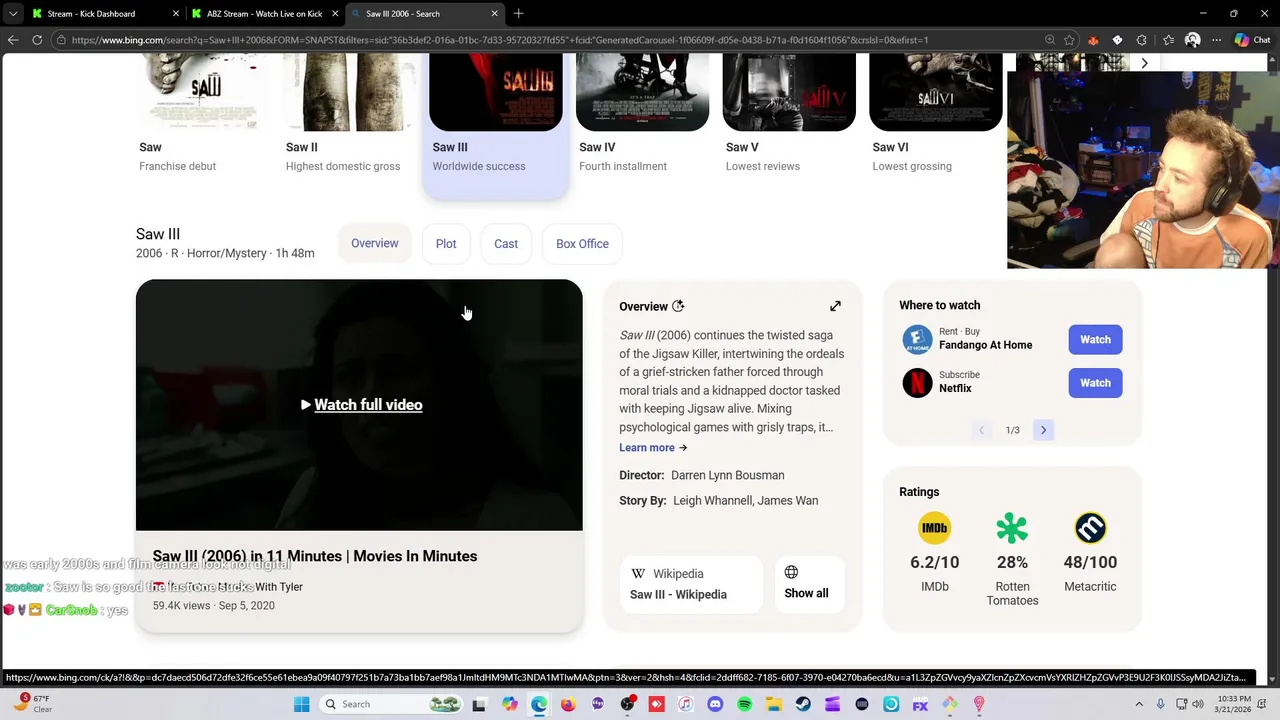Open the Windows Start menu
The image size is (1280, 720).
pos(302,704)
